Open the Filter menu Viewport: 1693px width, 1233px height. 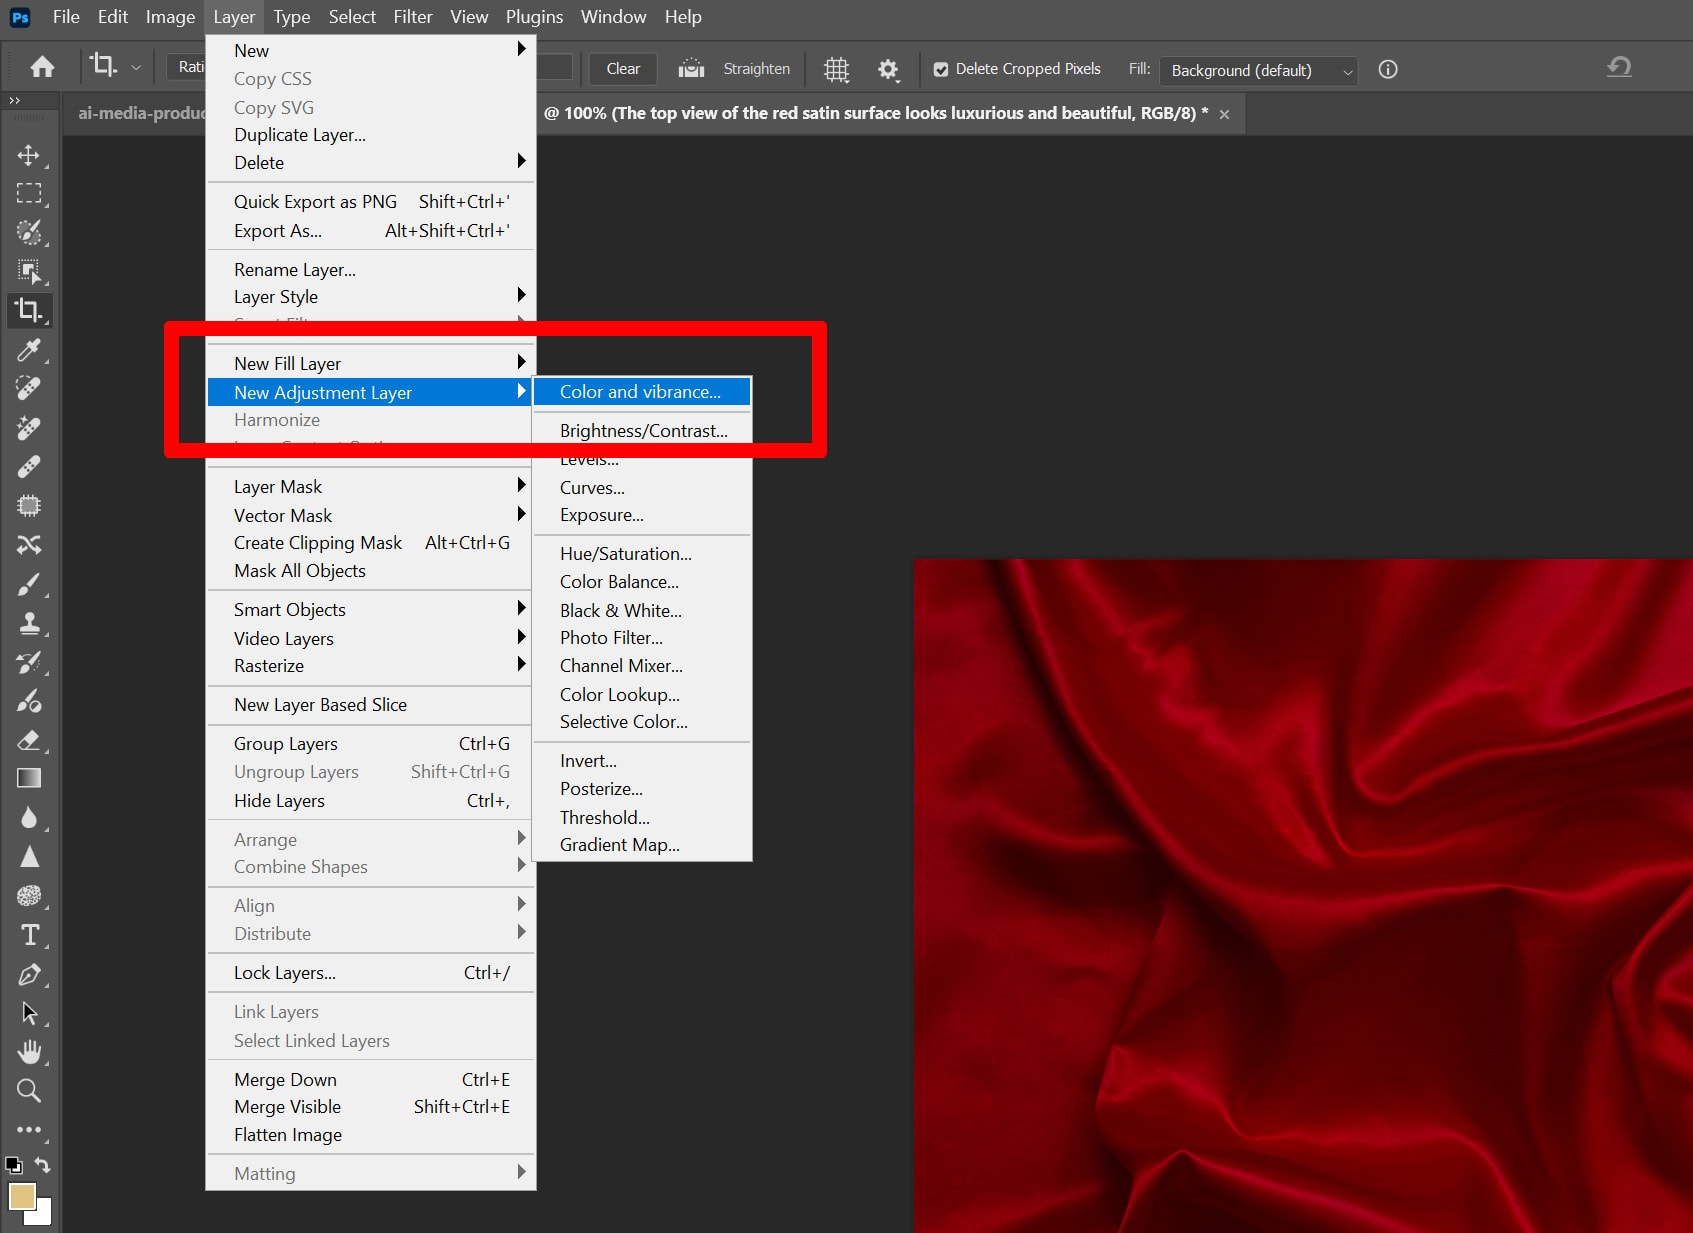point(412,17)
